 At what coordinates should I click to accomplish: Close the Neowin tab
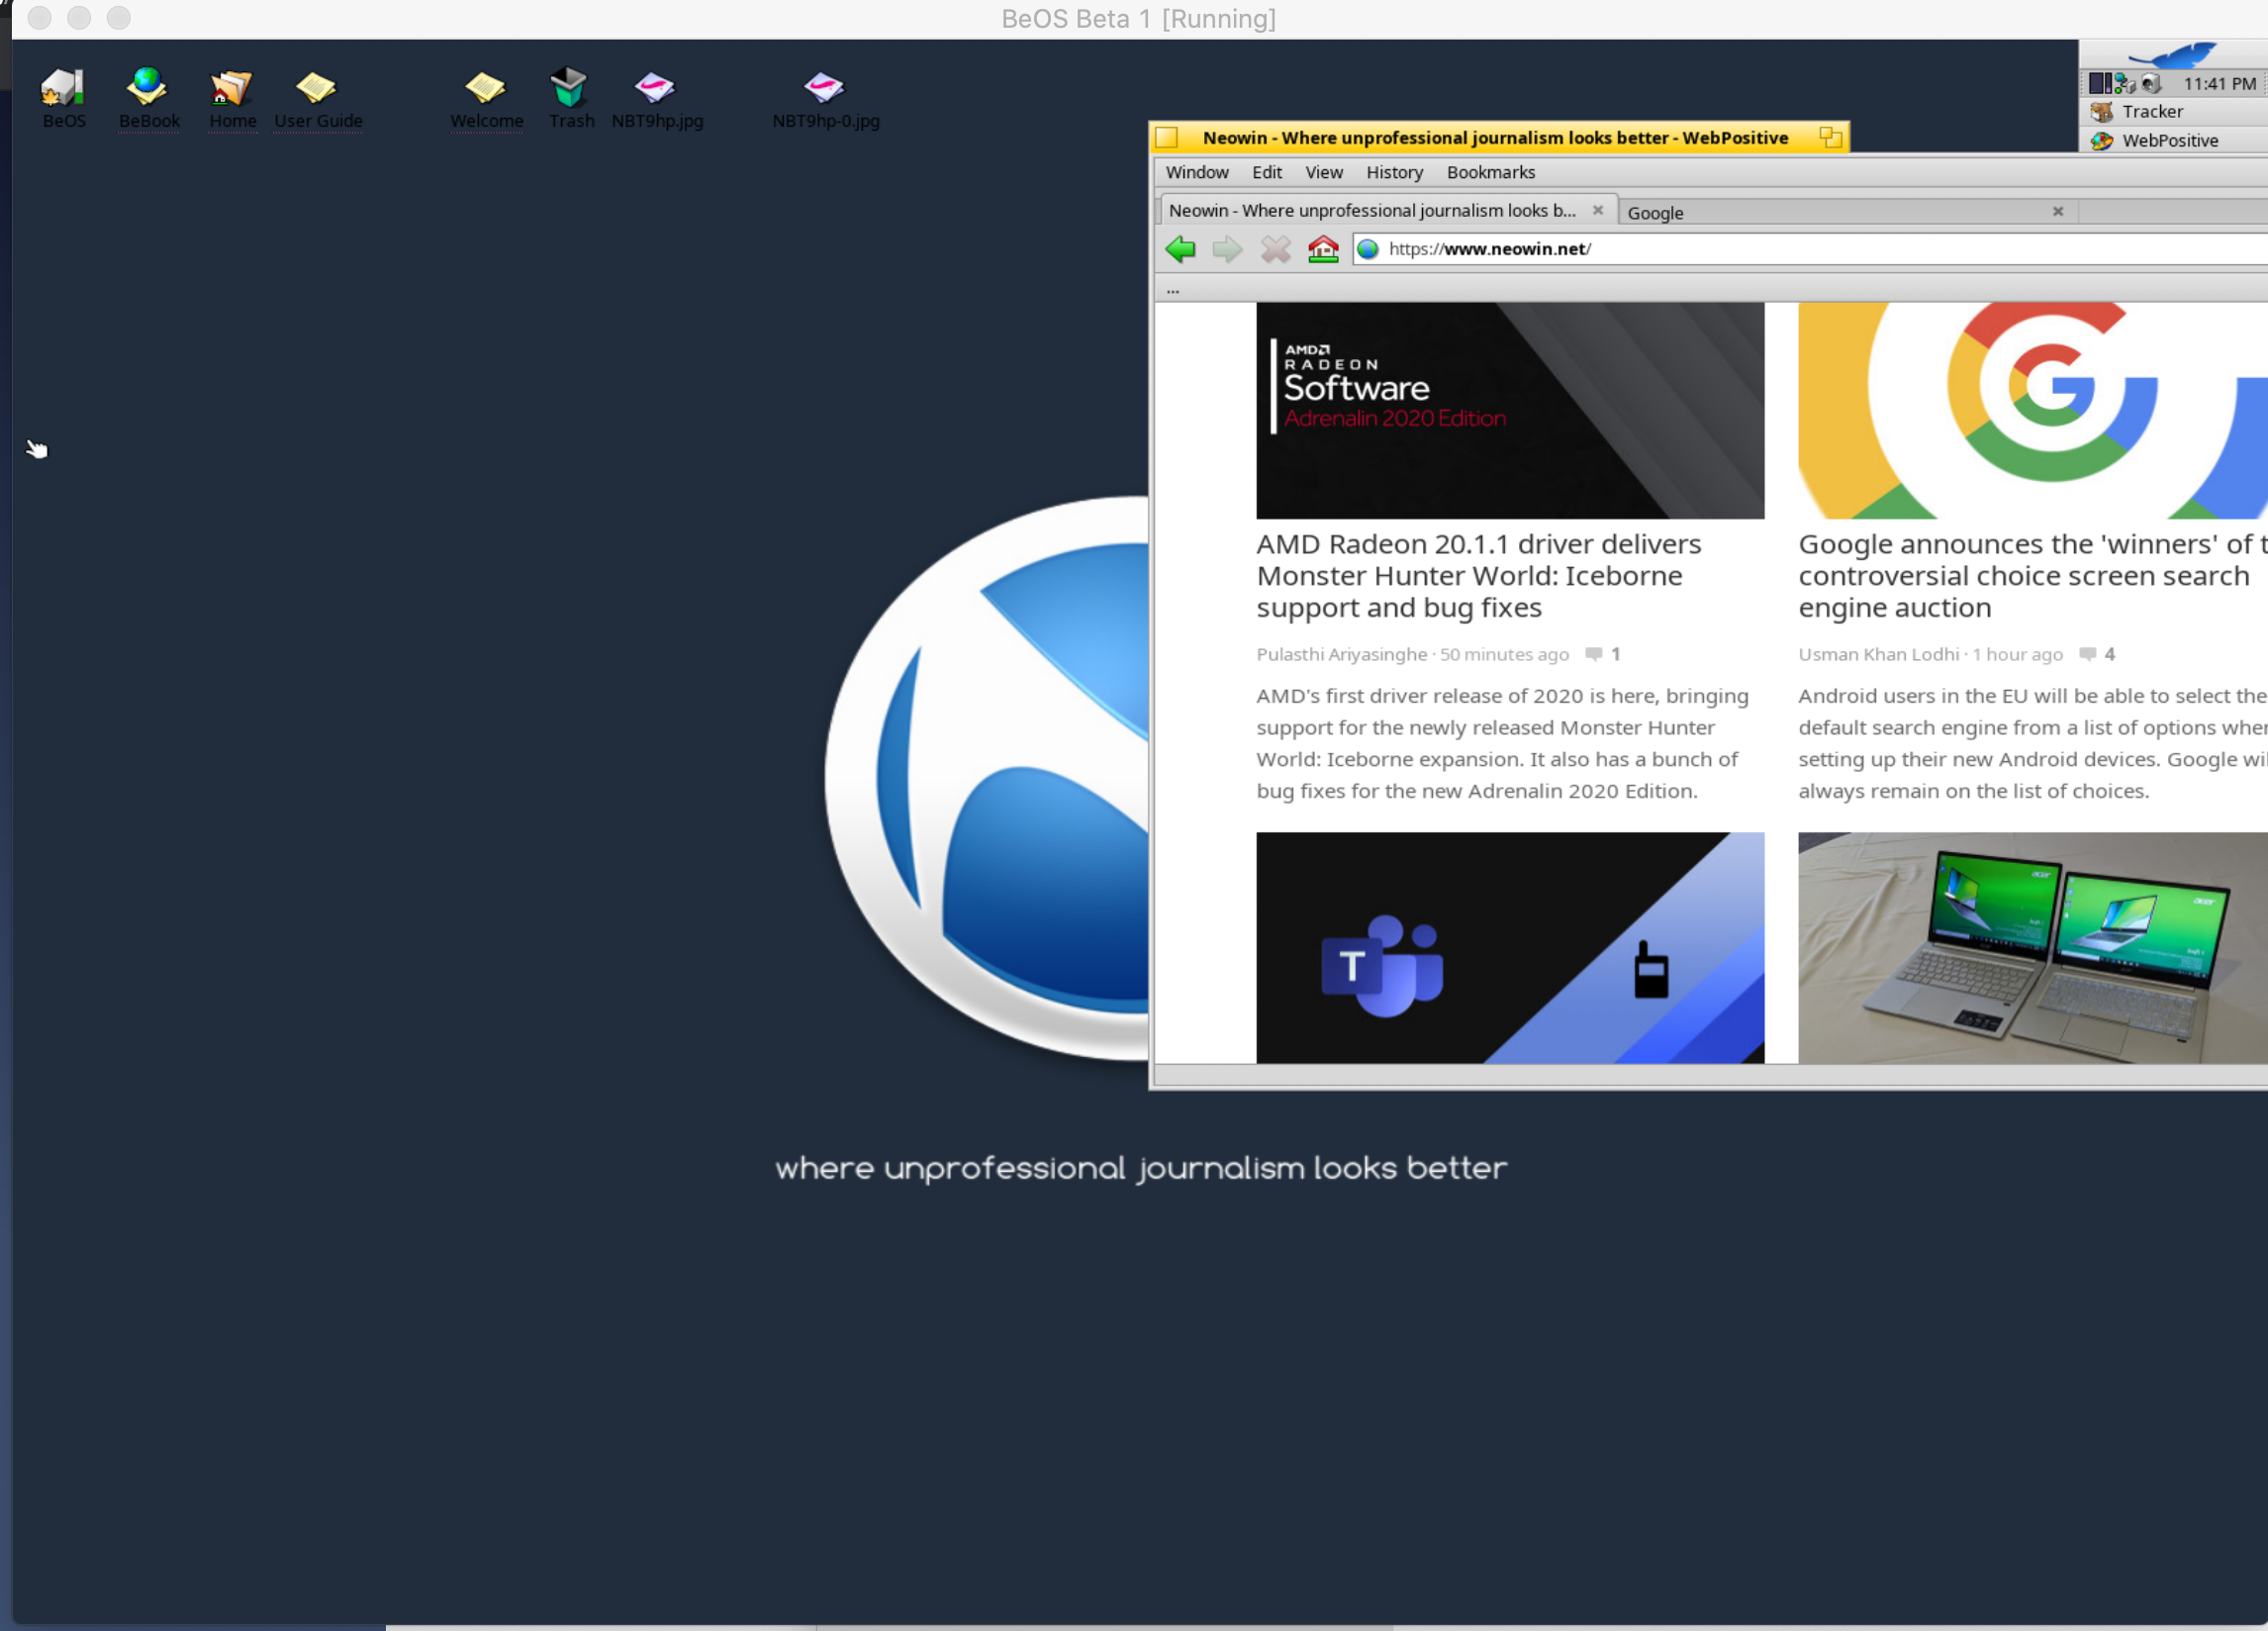(x=1599, y=210)
